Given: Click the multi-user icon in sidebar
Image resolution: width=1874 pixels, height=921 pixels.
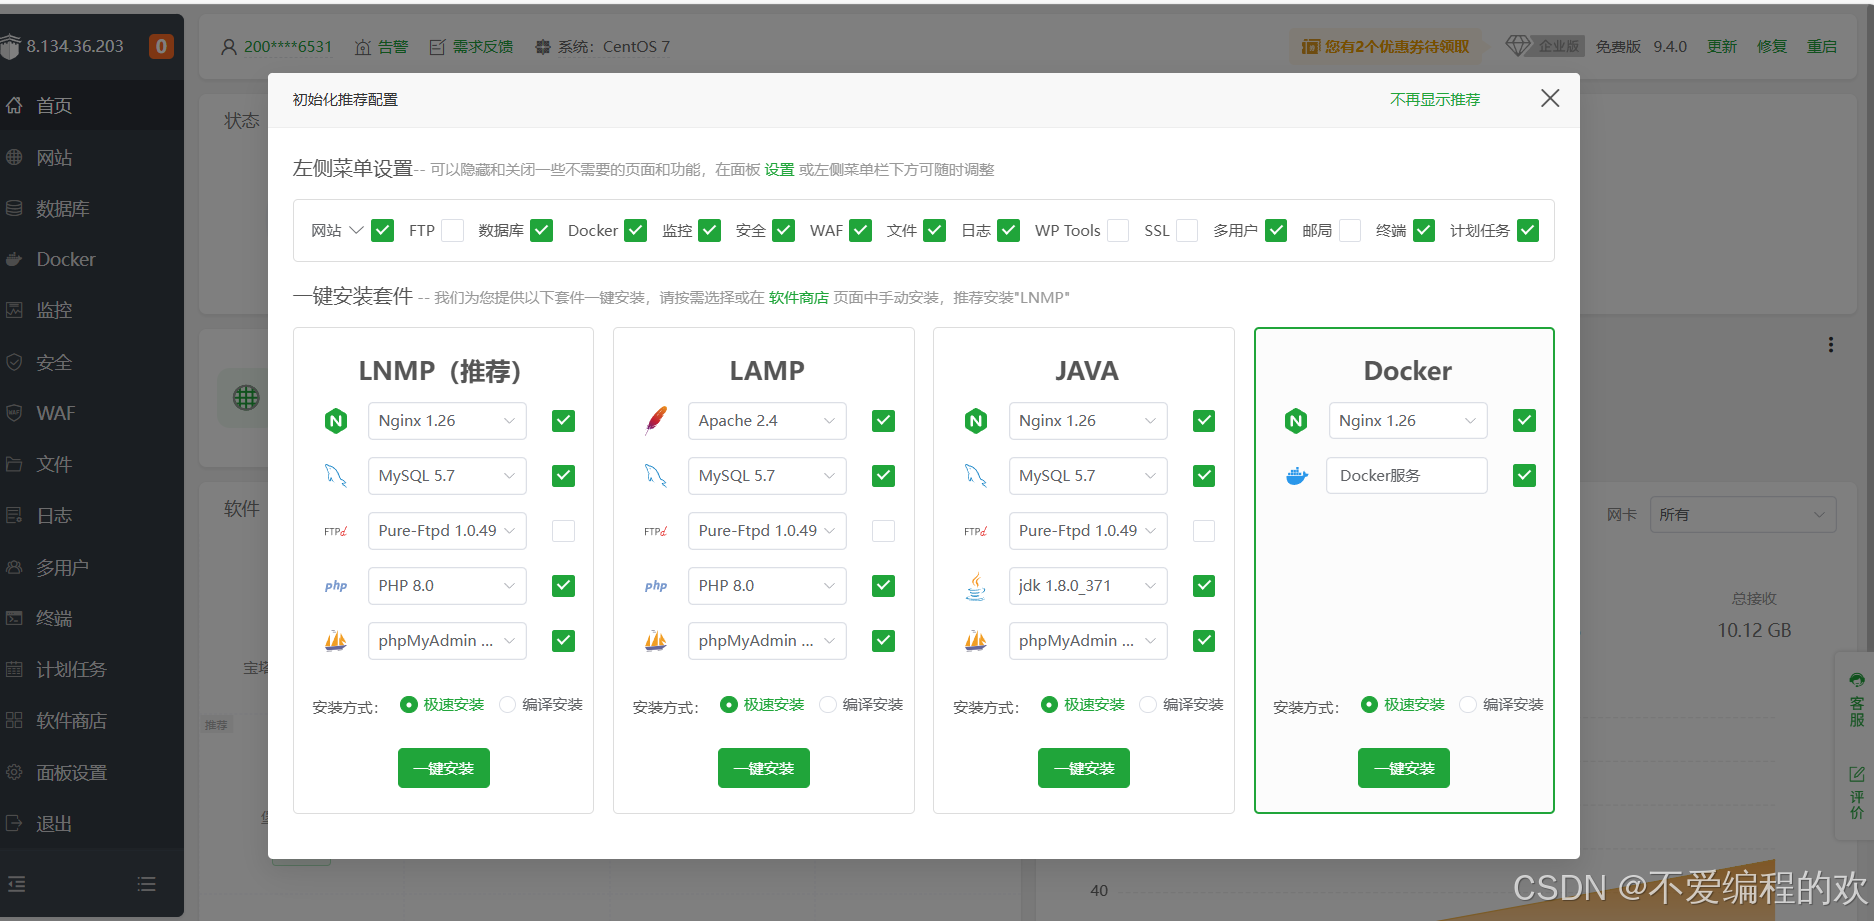Looking at the screenshot, I should coord(14,567).
